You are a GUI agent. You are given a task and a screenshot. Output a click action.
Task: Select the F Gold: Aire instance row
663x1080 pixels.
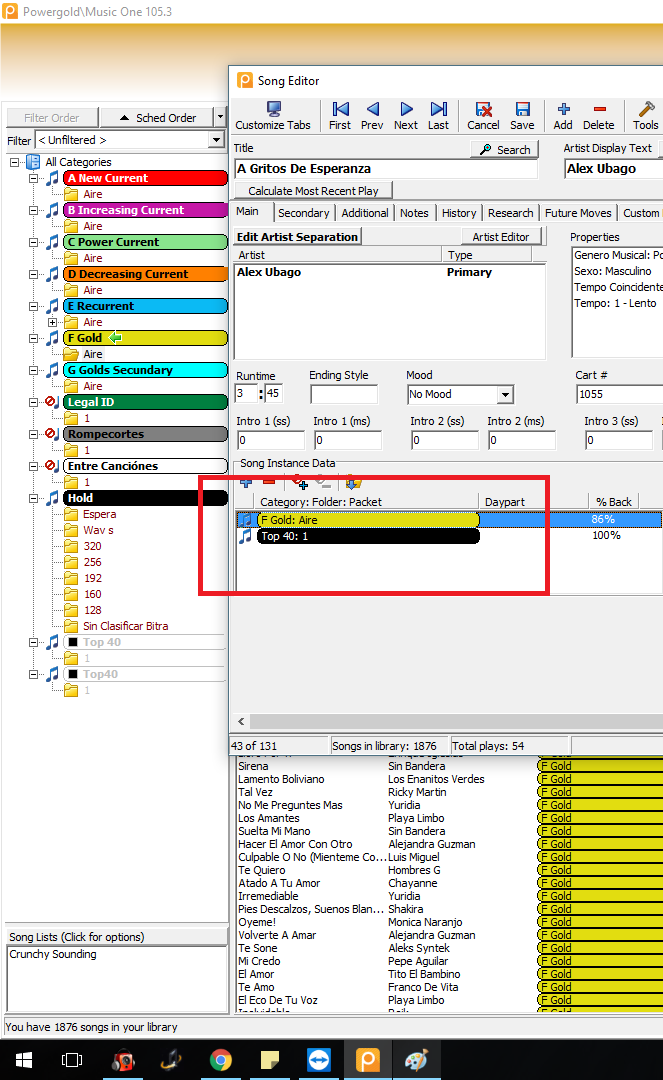449,520
